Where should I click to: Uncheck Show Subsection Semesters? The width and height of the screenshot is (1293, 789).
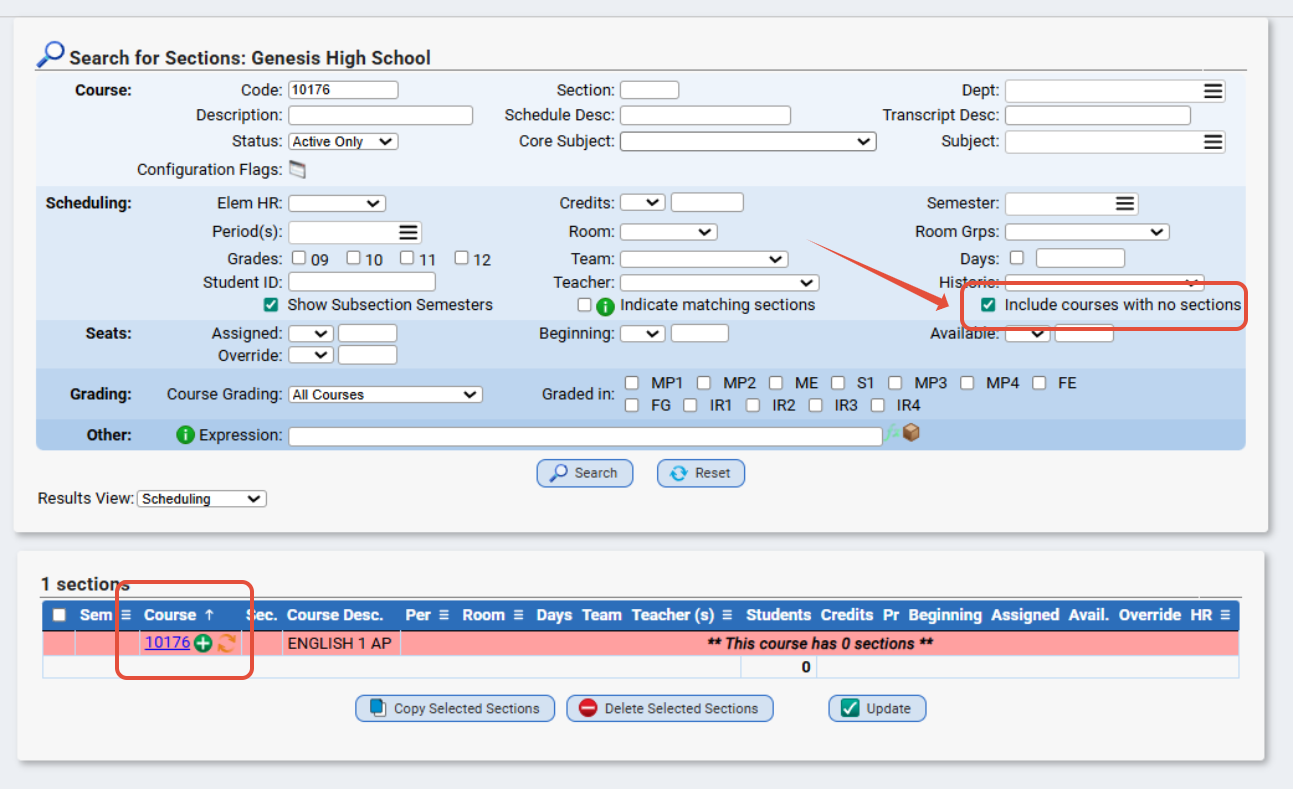[x=270, y=305]
